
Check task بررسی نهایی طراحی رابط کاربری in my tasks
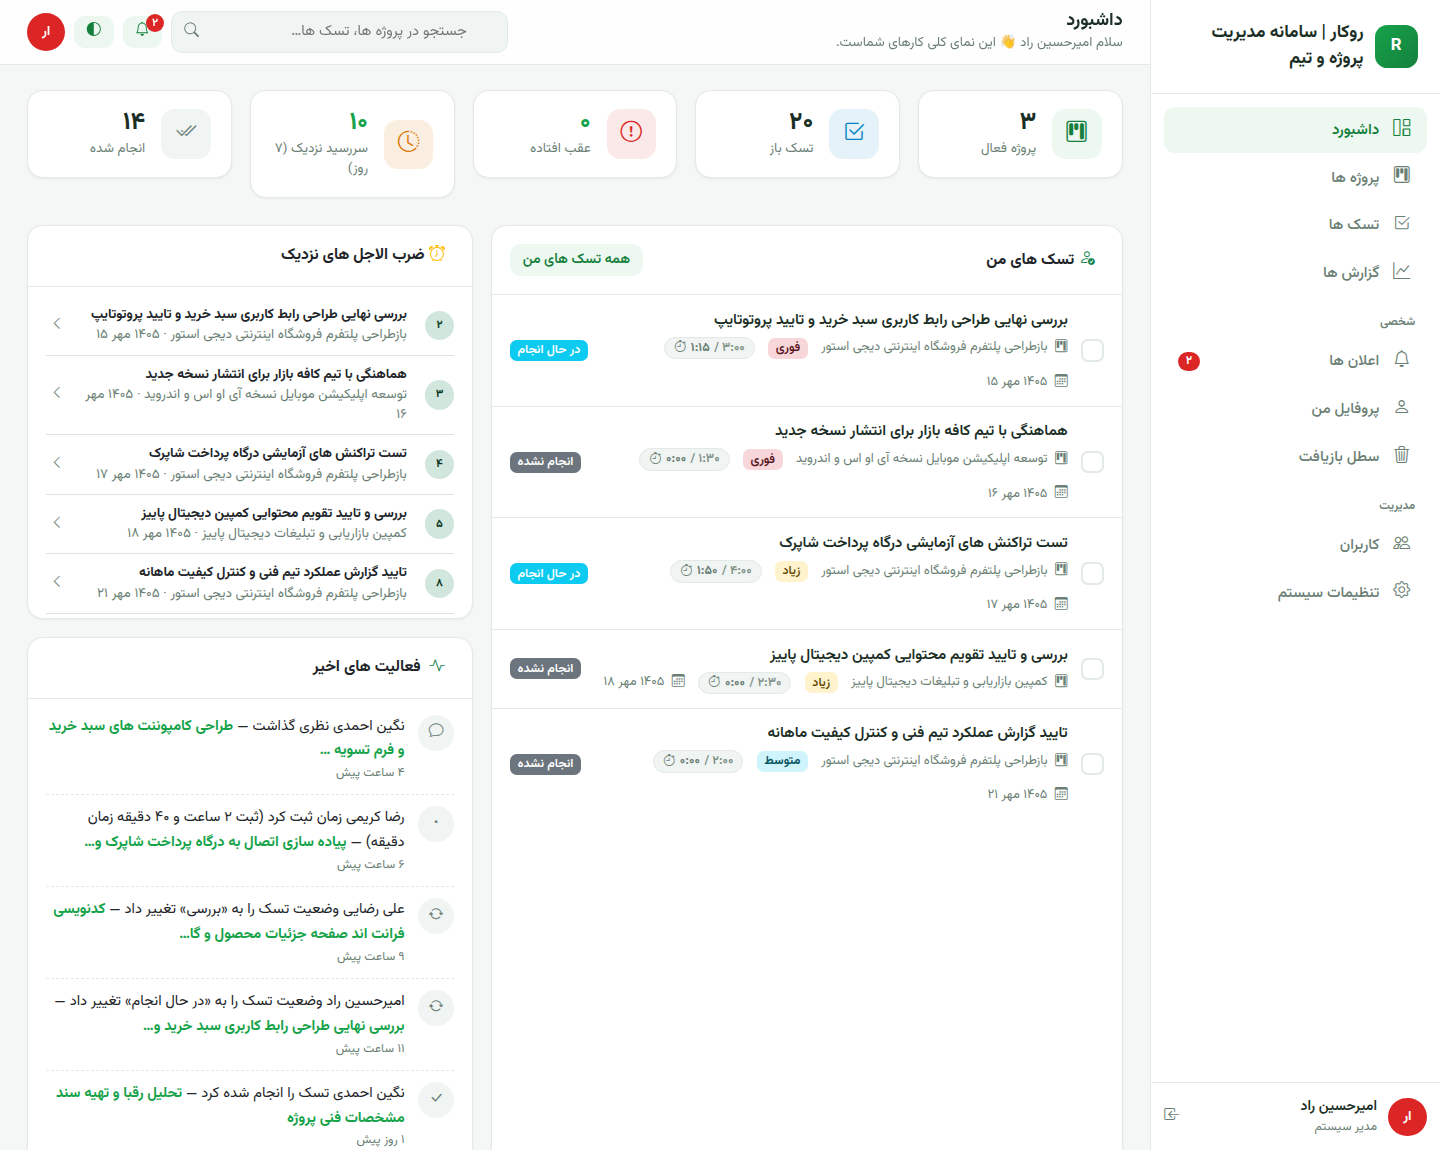click(x=1093, y=351)
